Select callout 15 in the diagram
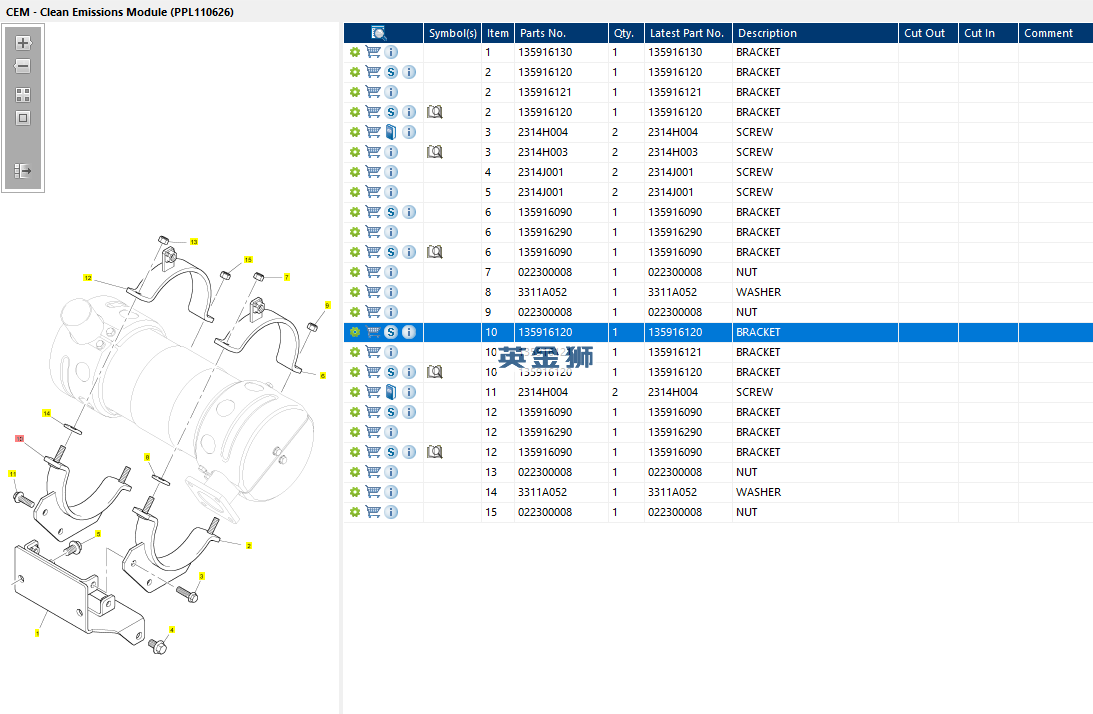The width and height of the screenshot is (1093, 714). pyautogui.click(x=248, y=260)
